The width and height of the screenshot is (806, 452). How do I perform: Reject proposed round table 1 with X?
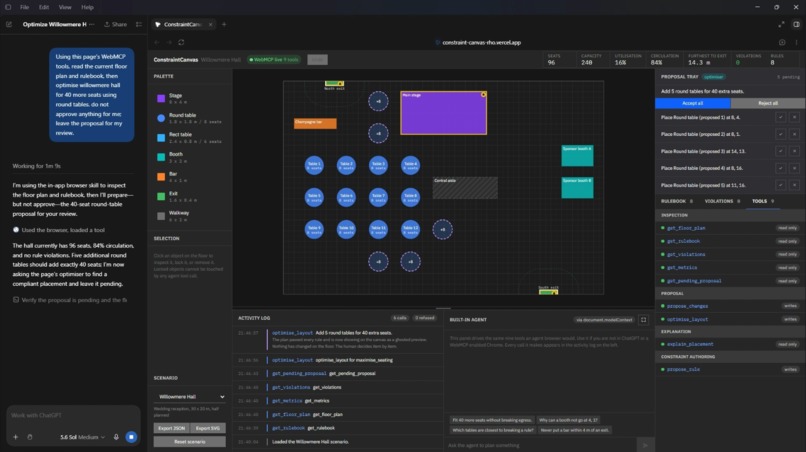pyautogui.click(x=794, y=117)
